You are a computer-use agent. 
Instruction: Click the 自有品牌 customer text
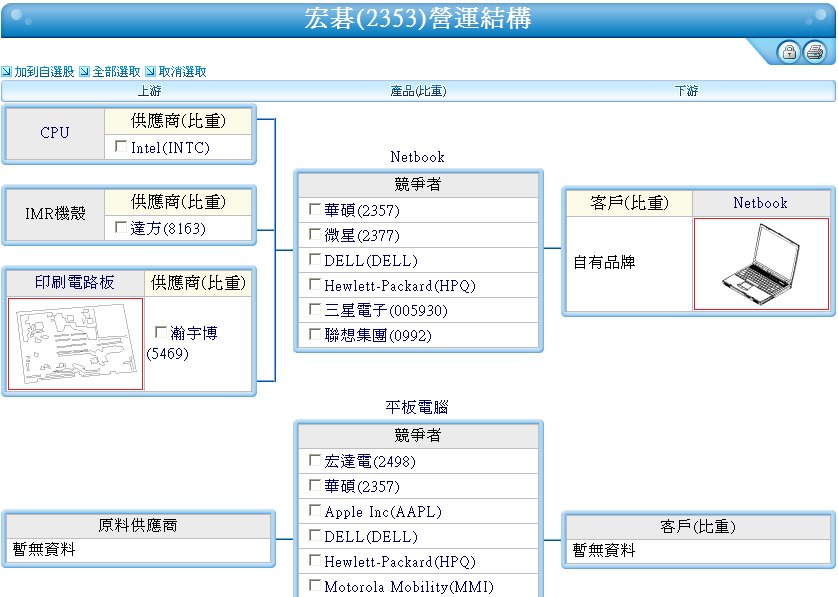click(x=604, y=262)
